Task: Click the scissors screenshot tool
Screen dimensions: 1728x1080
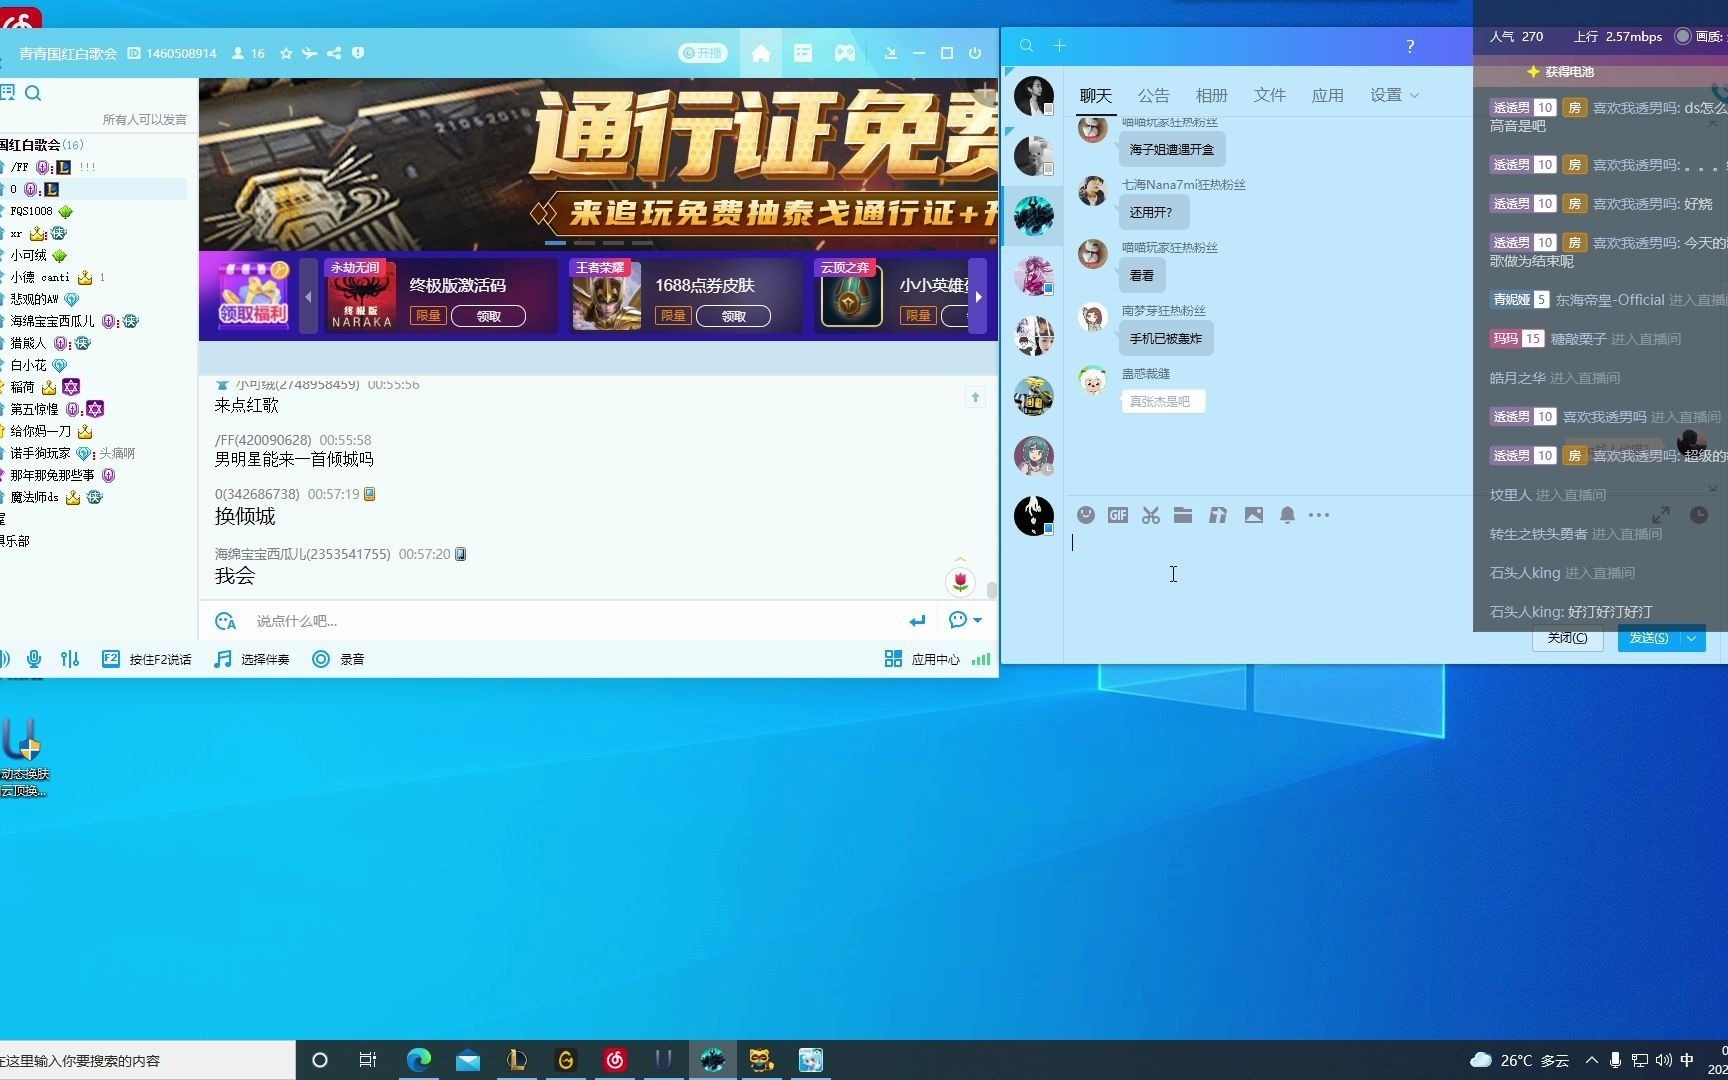Action: pyautogui.click(x=1151, y=515)
